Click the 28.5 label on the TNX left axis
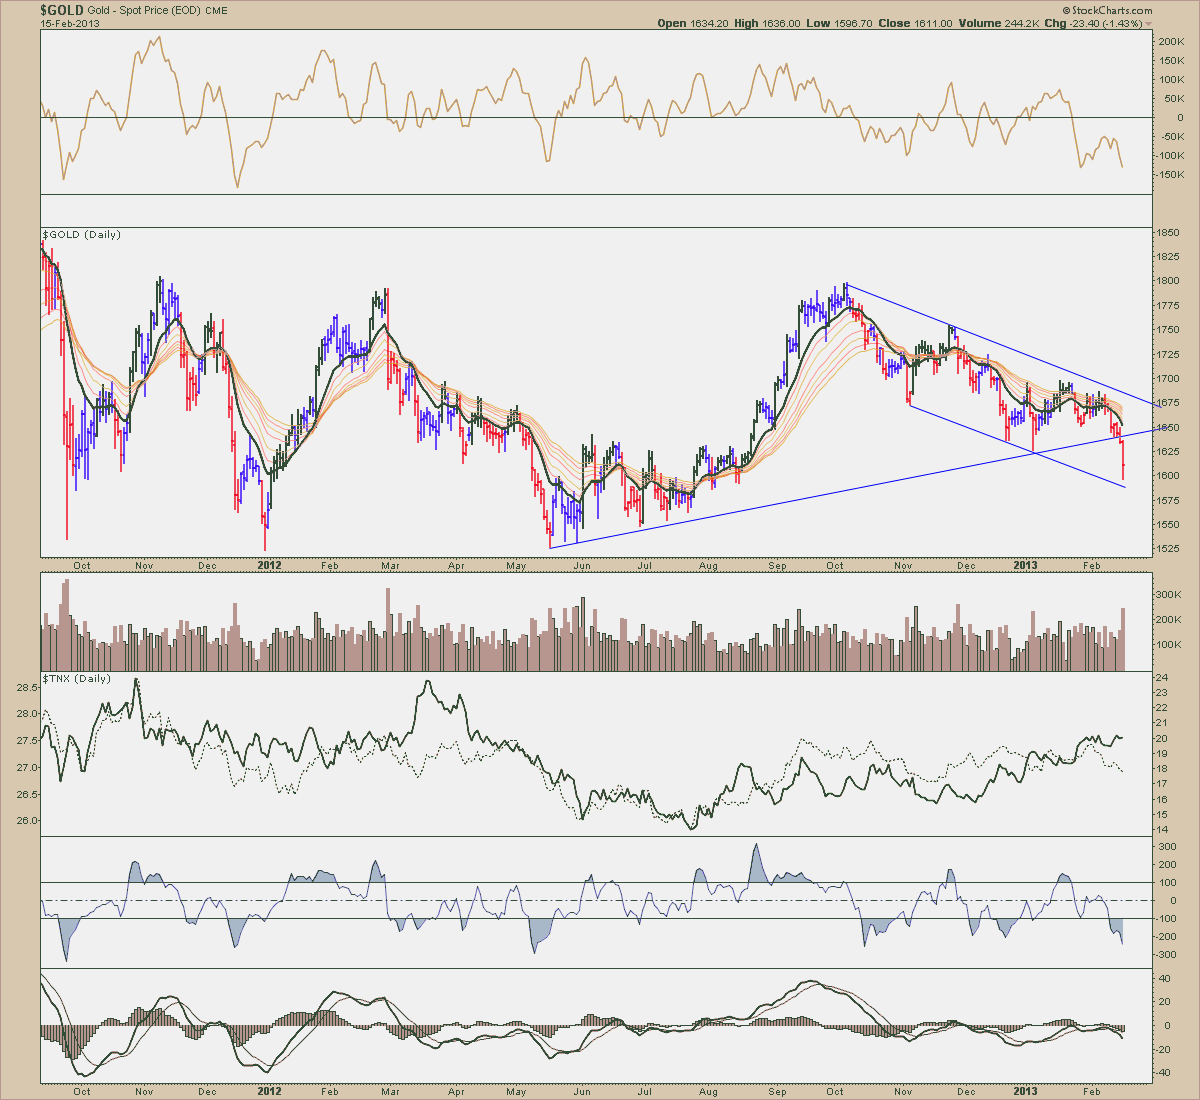Viewport: 1200px width, 1100px height. click(29, 687)
